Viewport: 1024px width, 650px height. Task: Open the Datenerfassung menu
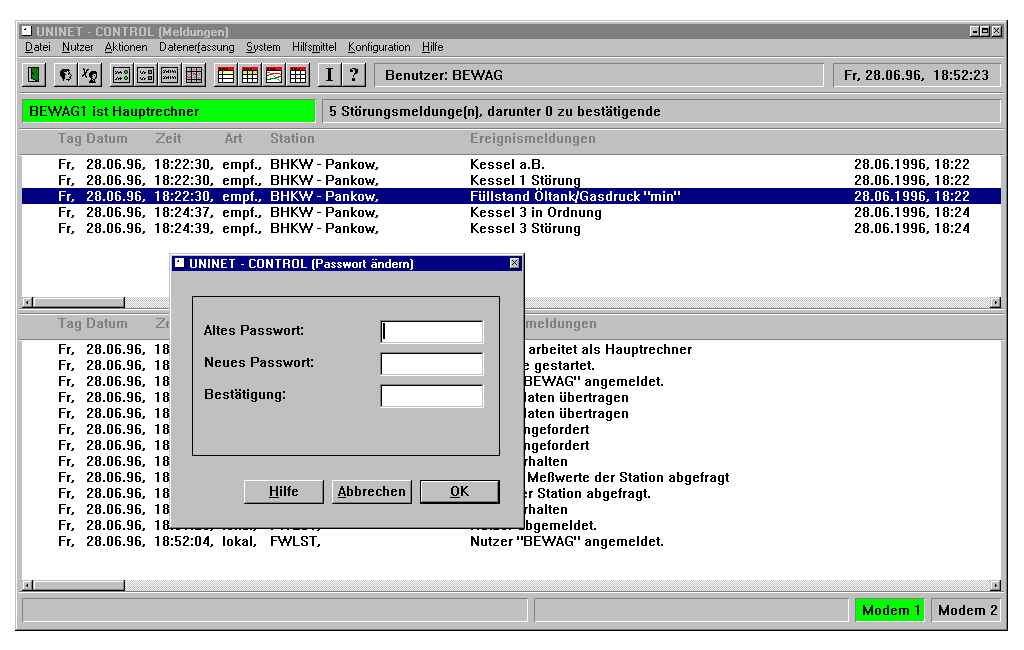197,47
